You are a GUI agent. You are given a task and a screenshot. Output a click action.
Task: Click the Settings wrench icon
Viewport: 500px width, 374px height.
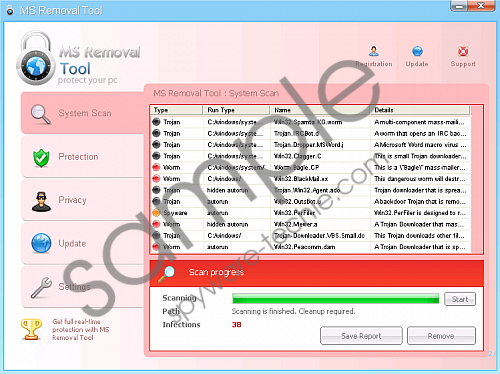pyautogui.click(x=41, y=287)
